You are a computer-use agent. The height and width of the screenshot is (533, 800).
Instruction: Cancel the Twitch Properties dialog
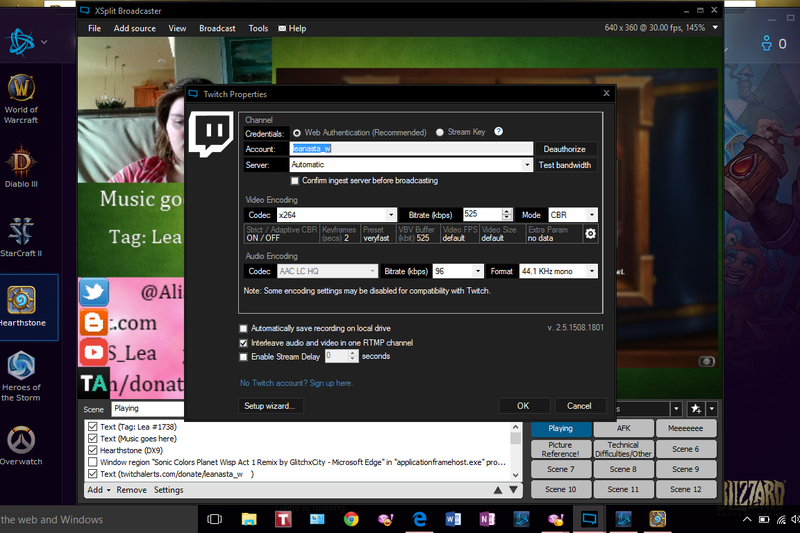579,406
